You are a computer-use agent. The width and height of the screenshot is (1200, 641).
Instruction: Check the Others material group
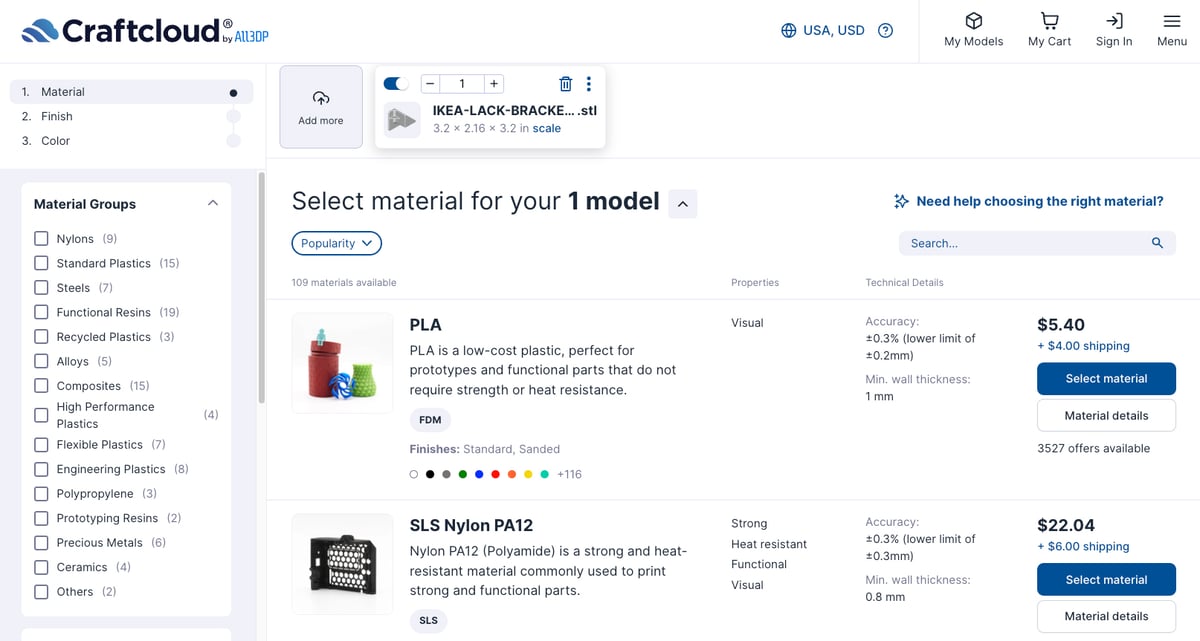(x=41, y=591)
